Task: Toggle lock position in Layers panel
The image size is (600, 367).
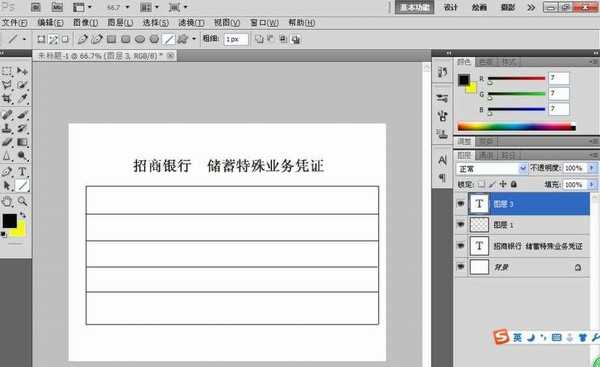Action: pyautogui.click(x=503, y=184)
